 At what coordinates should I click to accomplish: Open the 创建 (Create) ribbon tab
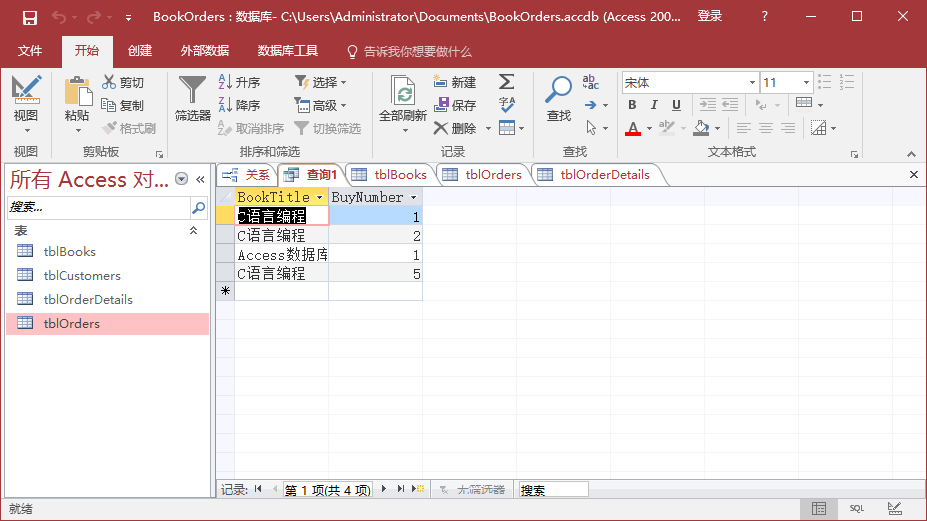[x=140, y=51]
